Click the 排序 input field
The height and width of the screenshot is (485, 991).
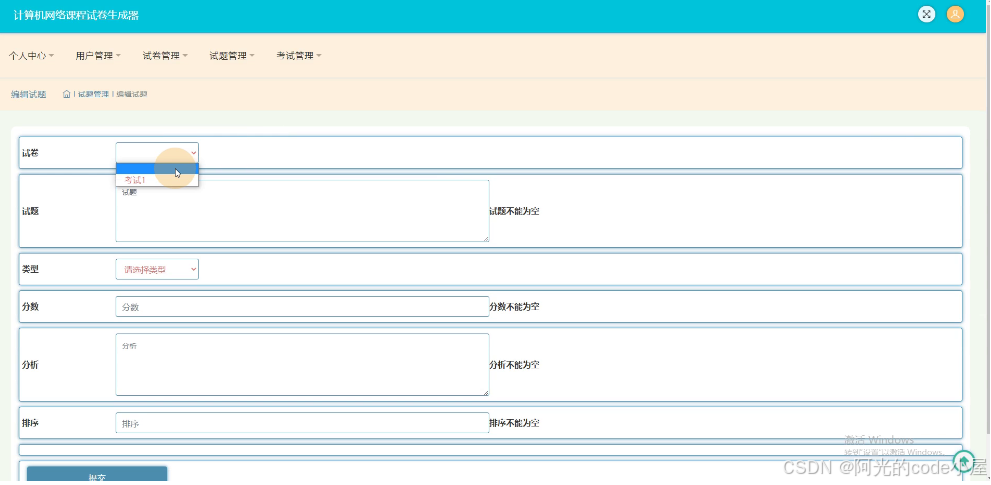click(302, 423)
